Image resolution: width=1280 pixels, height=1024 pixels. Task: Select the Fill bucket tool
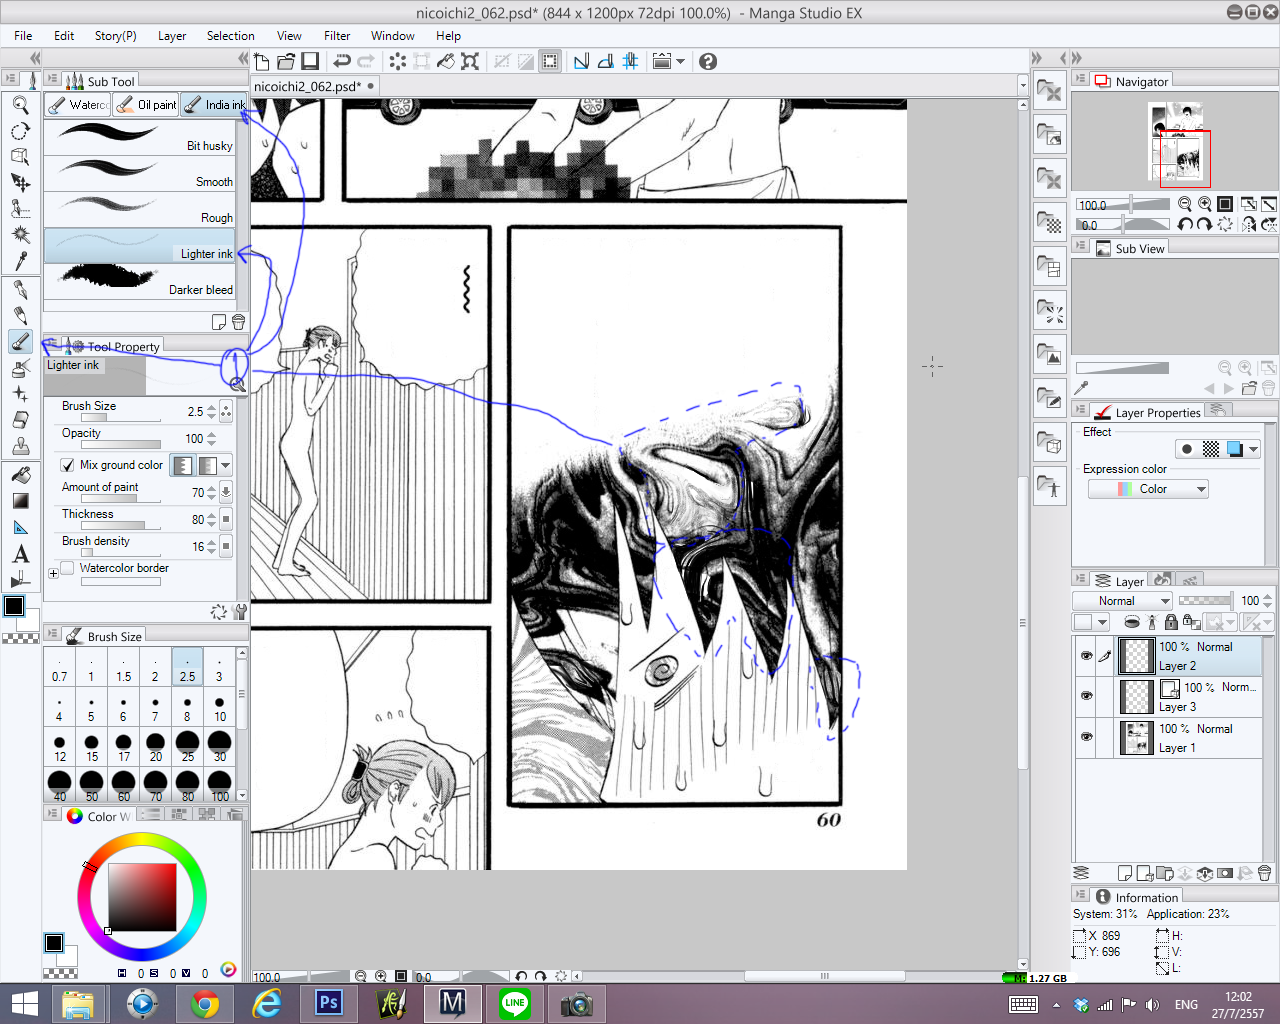[x=20, y=475]
